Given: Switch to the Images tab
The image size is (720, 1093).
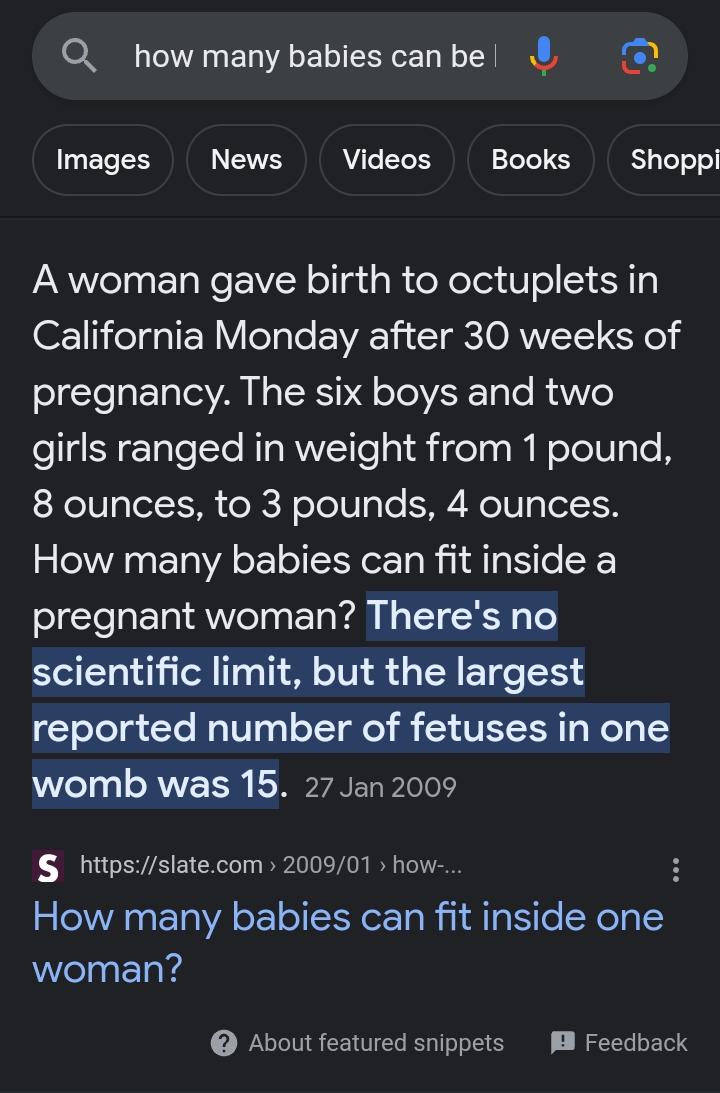Looking at the screenshot, I should pos(103,160).
